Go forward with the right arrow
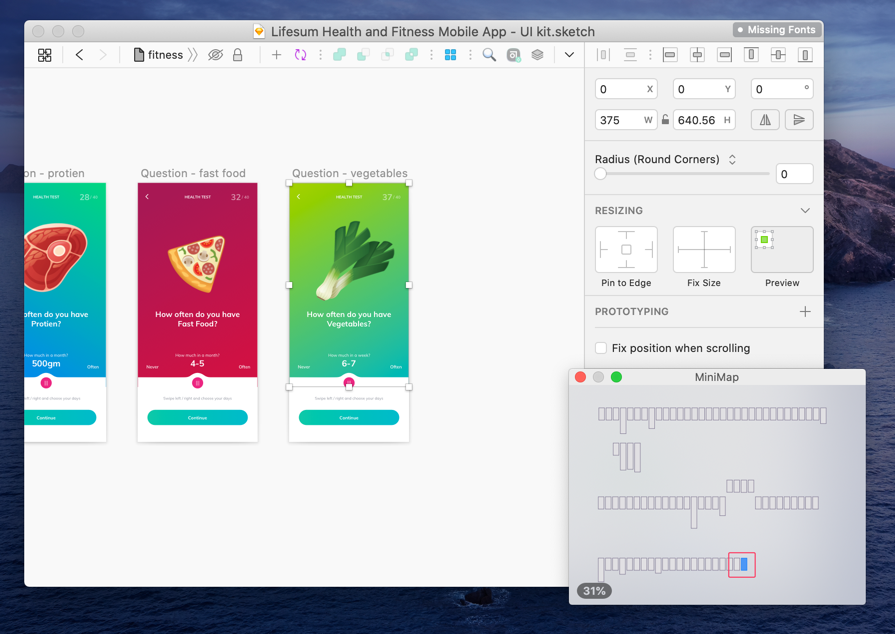Screen dimensions: 895x634 click(x=103, y=55)
